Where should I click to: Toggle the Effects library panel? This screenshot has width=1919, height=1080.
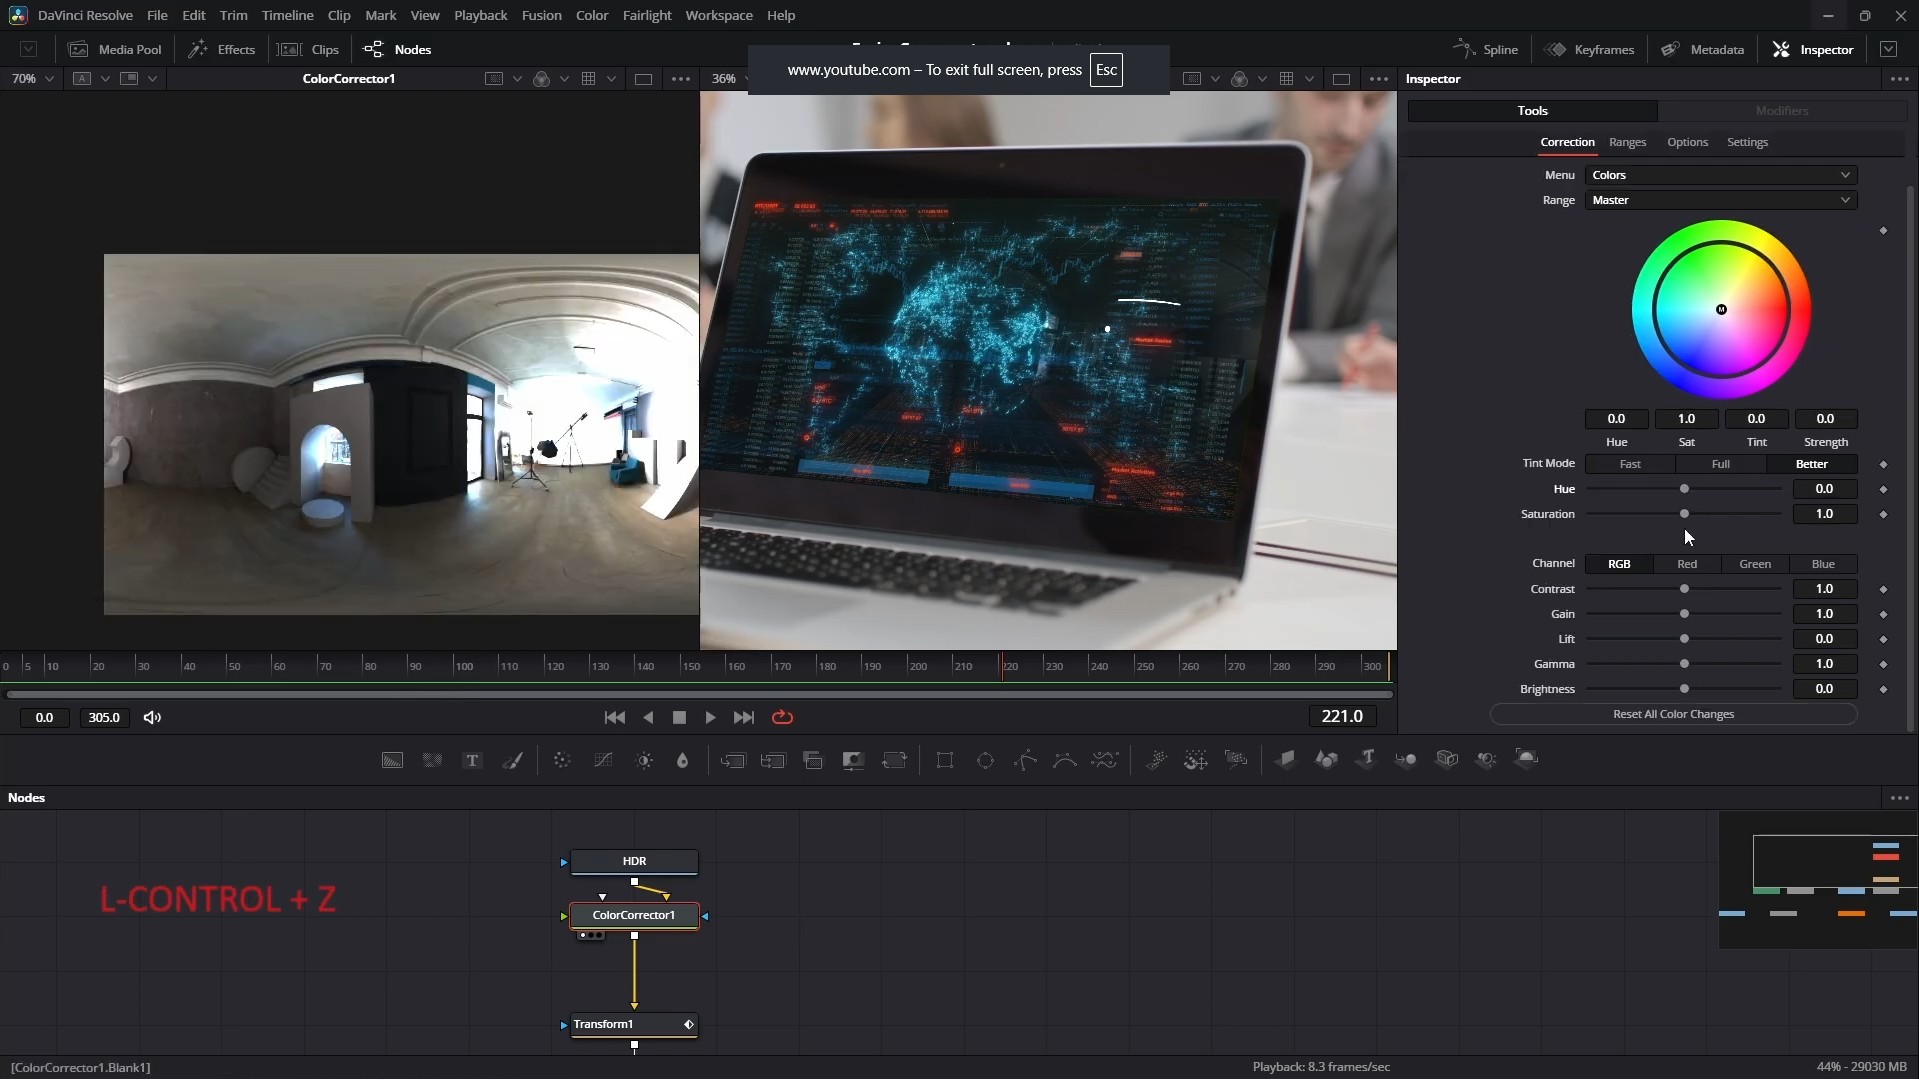(221, 49)
